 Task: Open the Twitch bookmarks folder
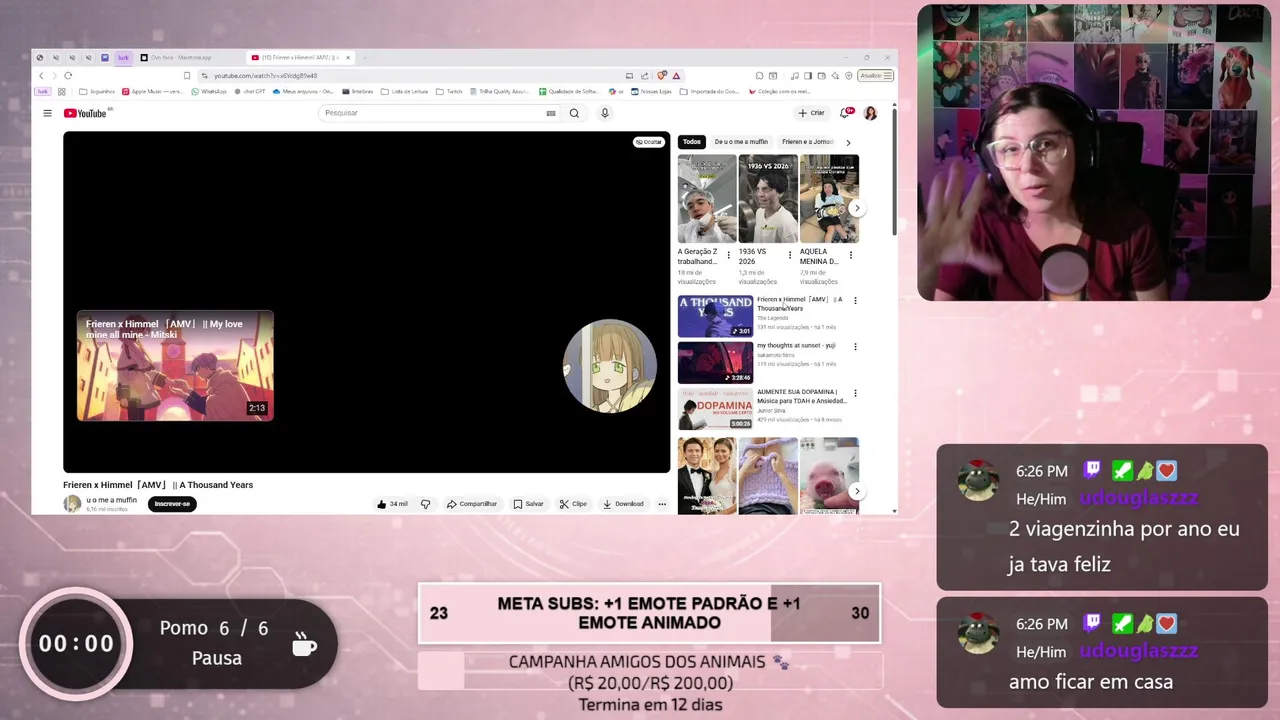pos(449,91)
